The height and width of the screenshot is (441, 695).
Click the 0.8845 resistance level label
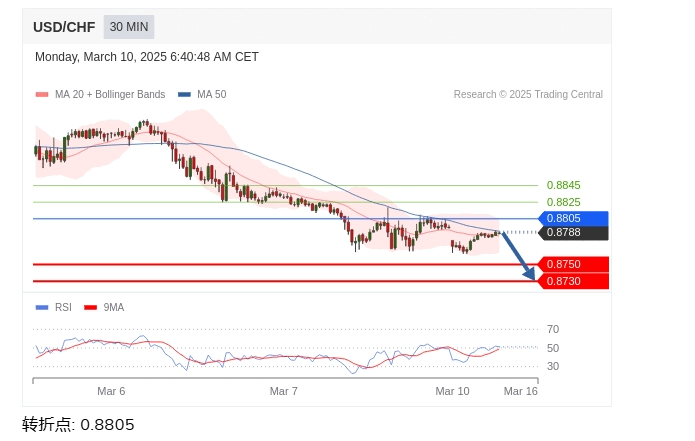click(x=563, y=185)
